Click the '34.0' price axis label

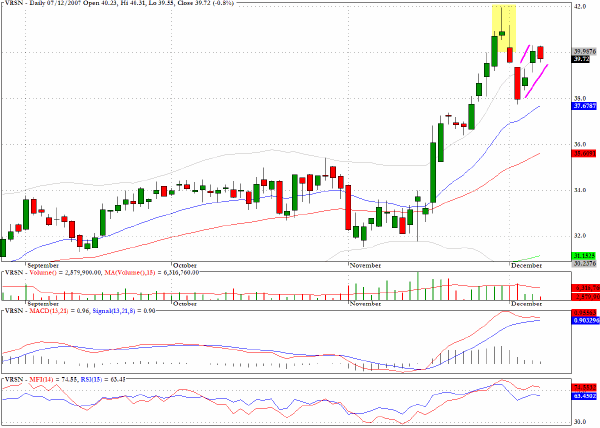point(580,190)
